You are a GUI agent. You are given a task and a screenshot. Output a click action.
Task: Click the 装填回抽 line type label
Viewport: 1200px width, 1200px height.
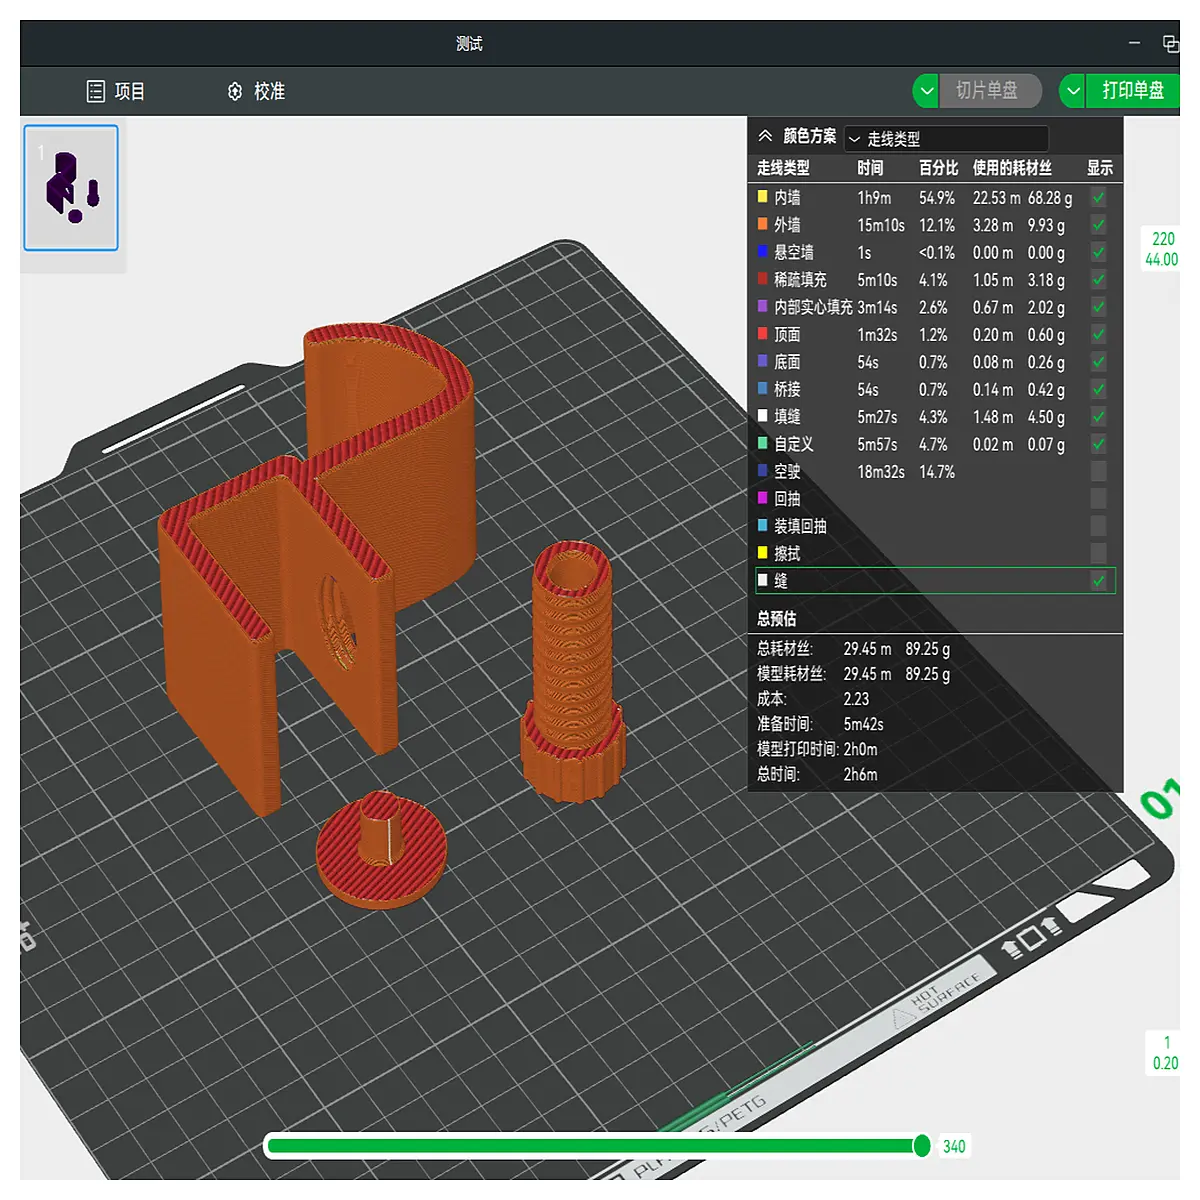(x=800, y=526)
